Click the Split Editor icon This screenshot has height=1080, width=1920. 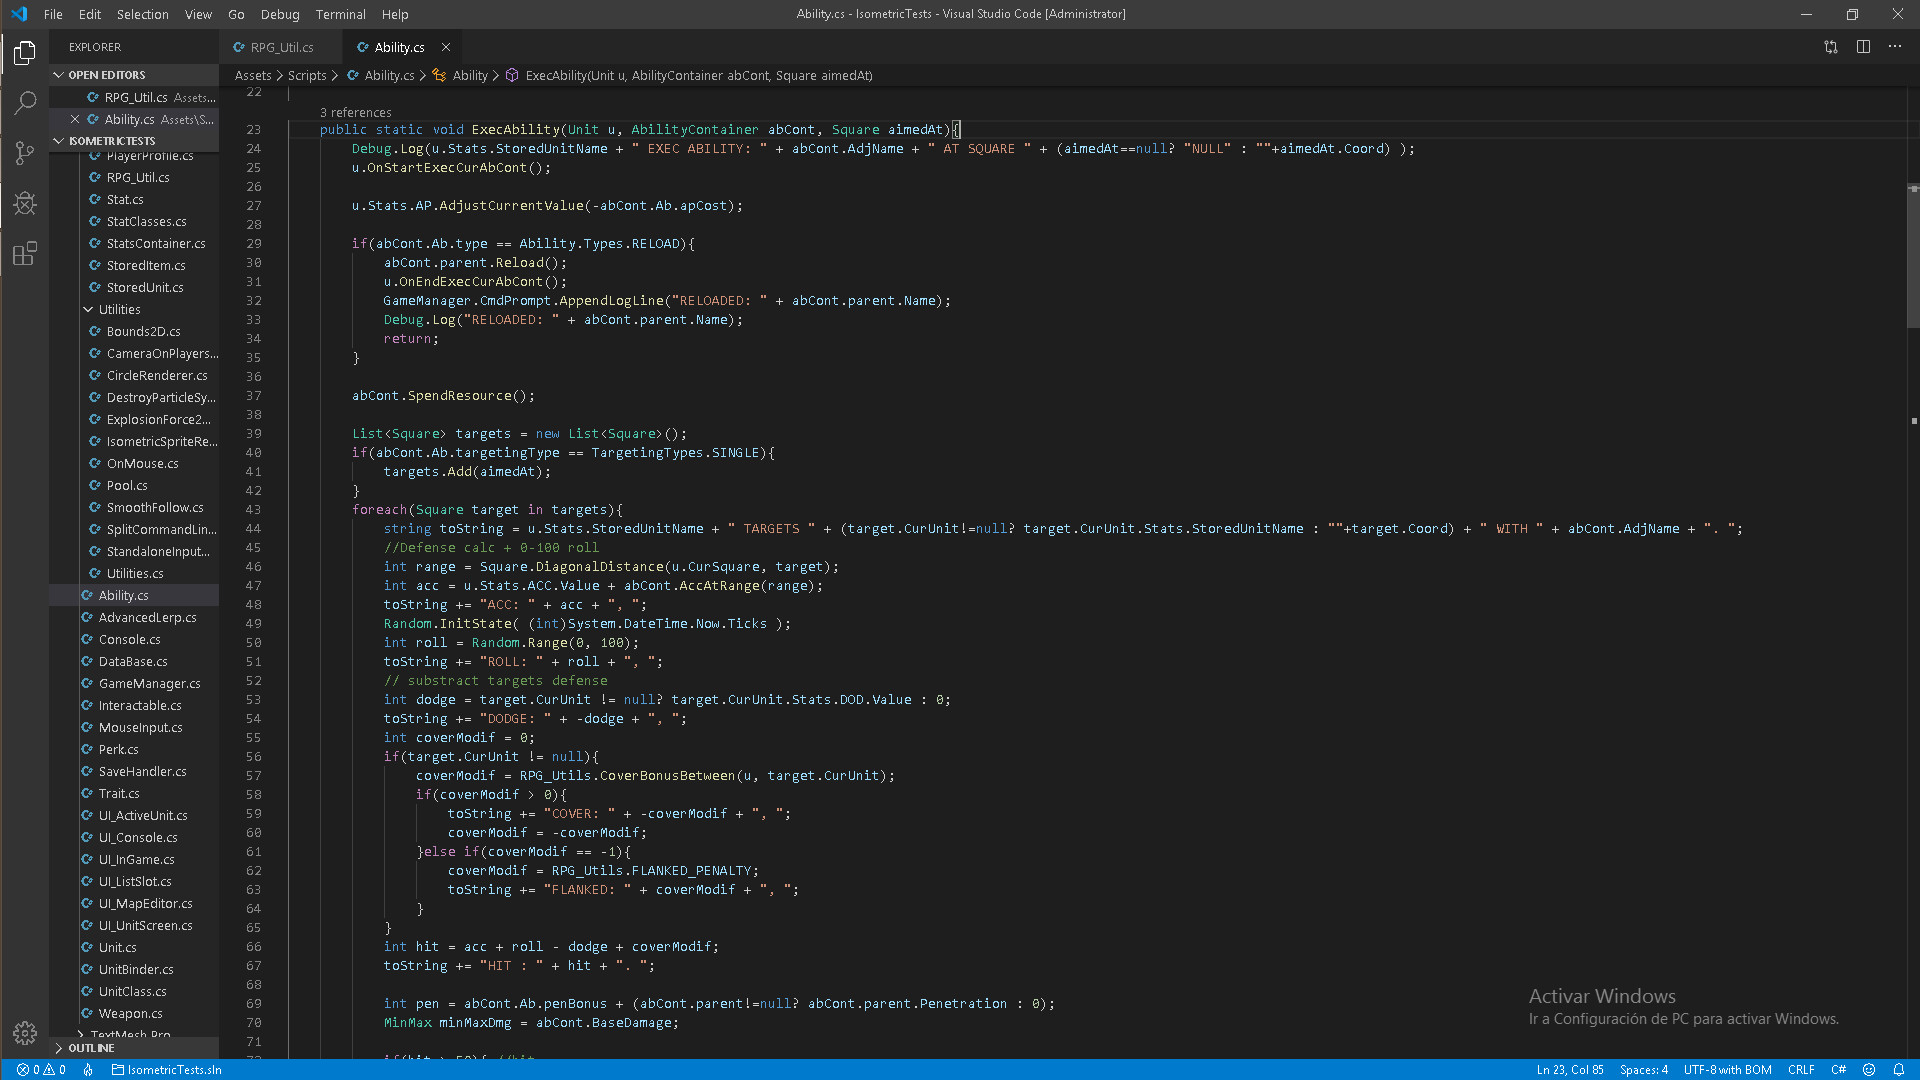pos(1863,47)
